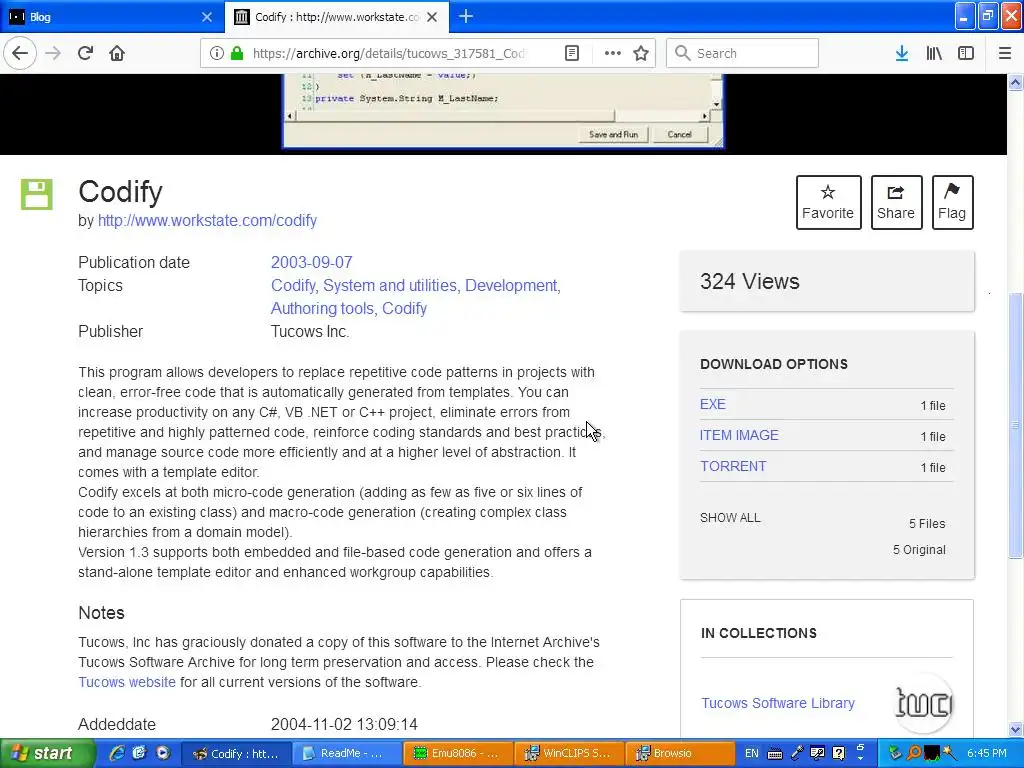Close the Blog tab

tap(207, 17)
